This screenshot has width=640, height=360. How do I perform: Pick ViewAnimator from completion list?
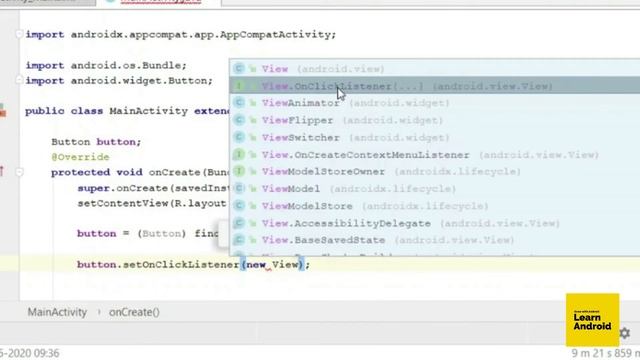tap(434, 103)
